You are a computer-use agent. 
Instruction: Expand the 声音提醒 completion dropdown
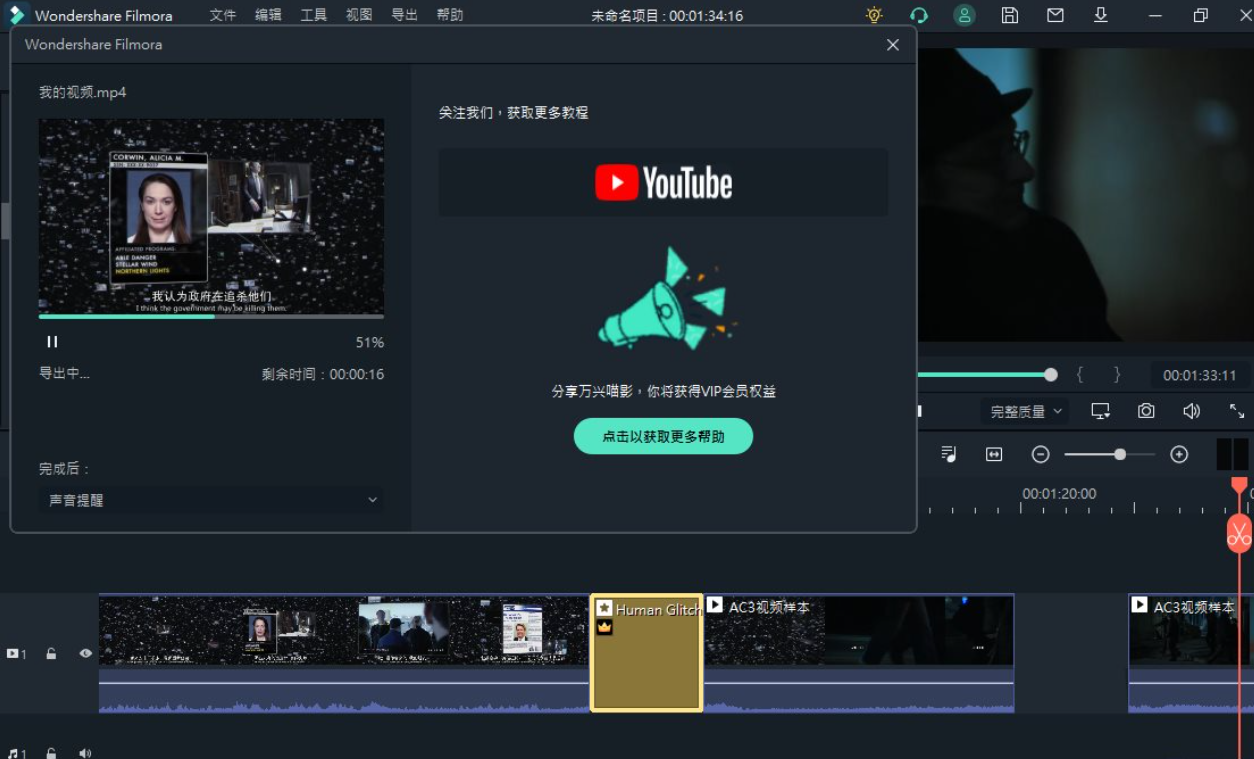211,500
